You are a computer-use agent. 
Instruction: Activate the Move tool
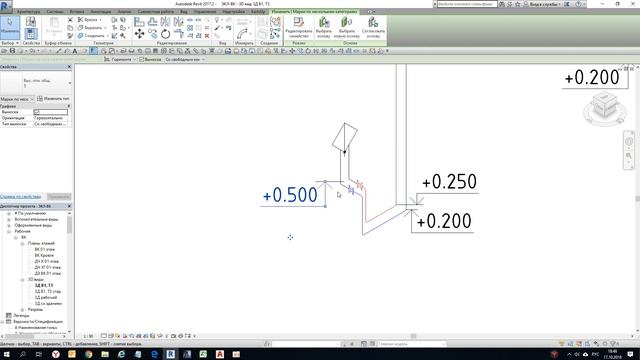(x=139, y=34)
